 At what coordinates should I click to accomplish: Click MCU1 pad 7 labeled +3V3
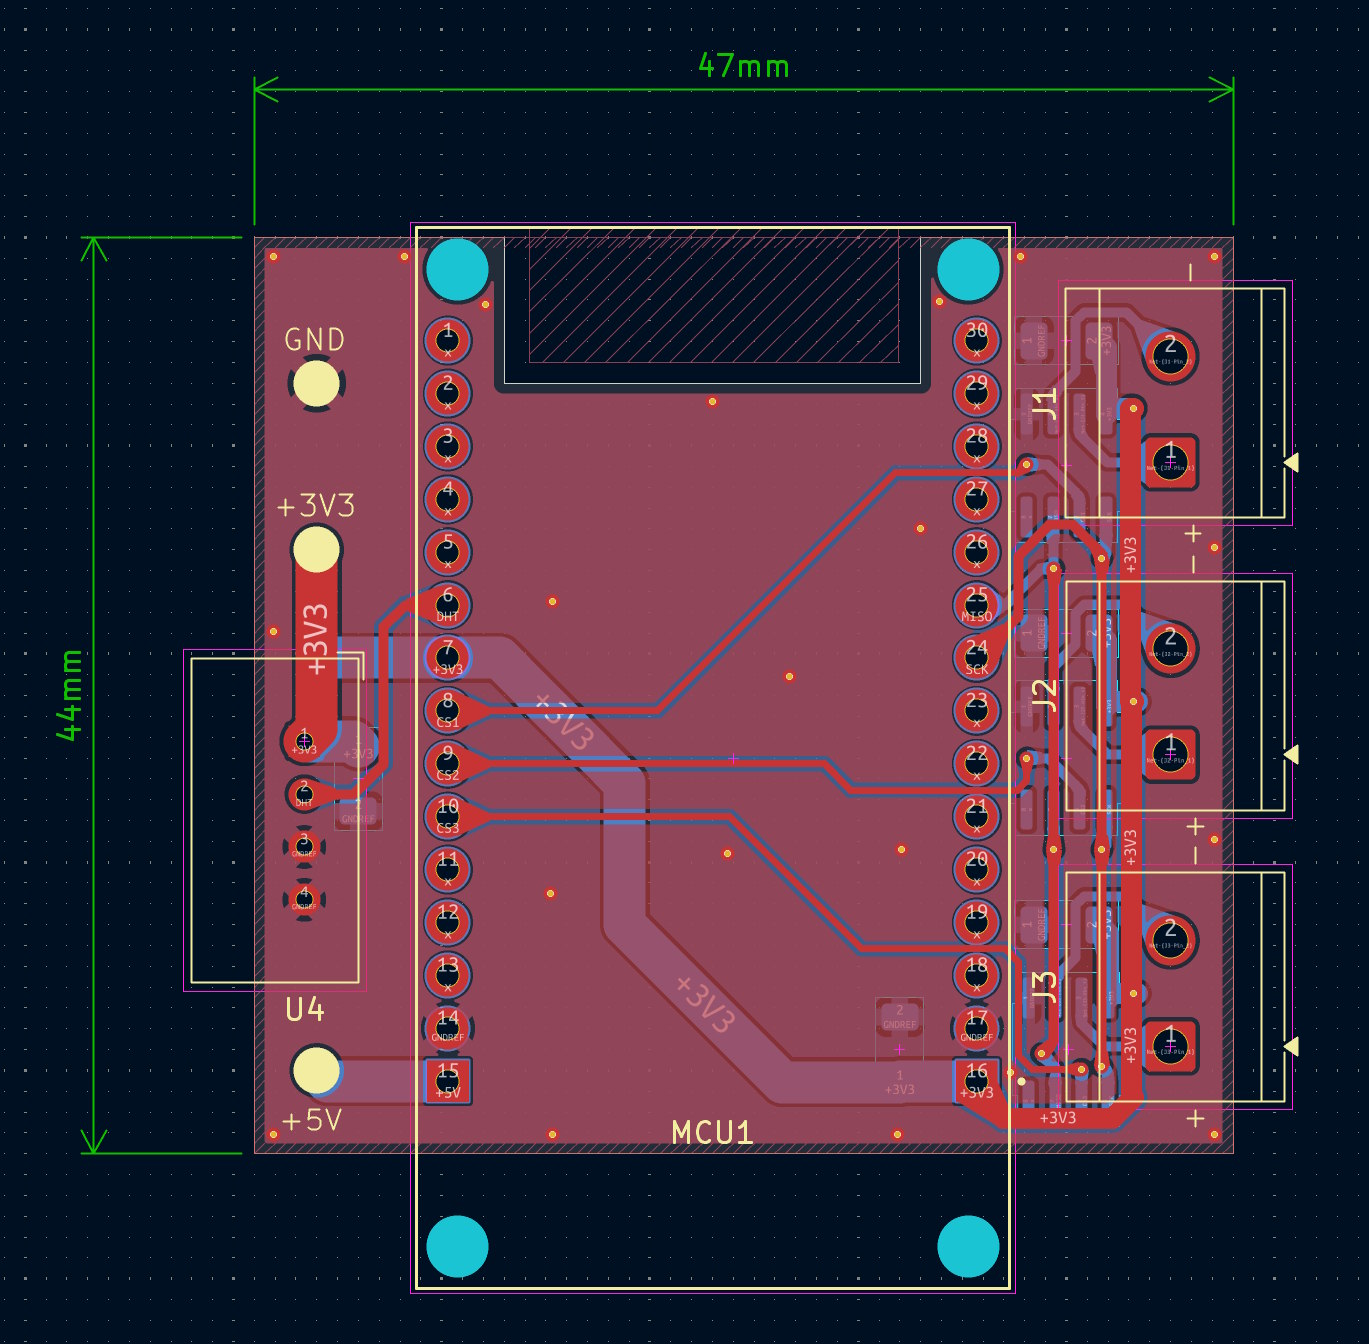(448, 657)
